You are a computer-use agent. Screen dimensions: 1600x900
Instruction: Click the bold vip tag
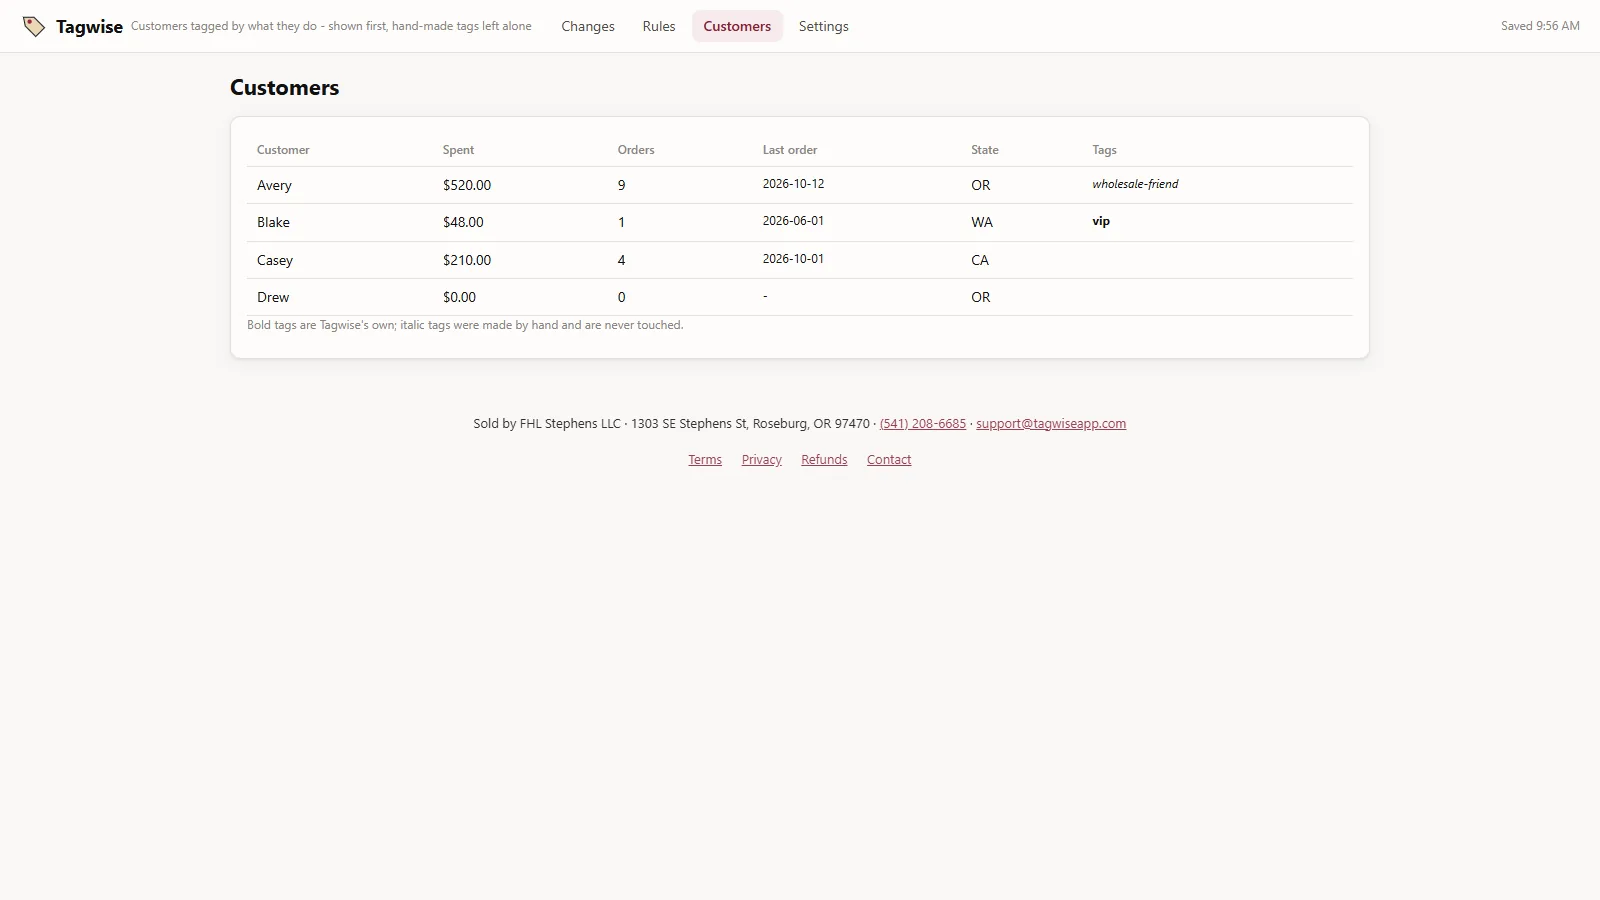click(x=1101, y=221)
